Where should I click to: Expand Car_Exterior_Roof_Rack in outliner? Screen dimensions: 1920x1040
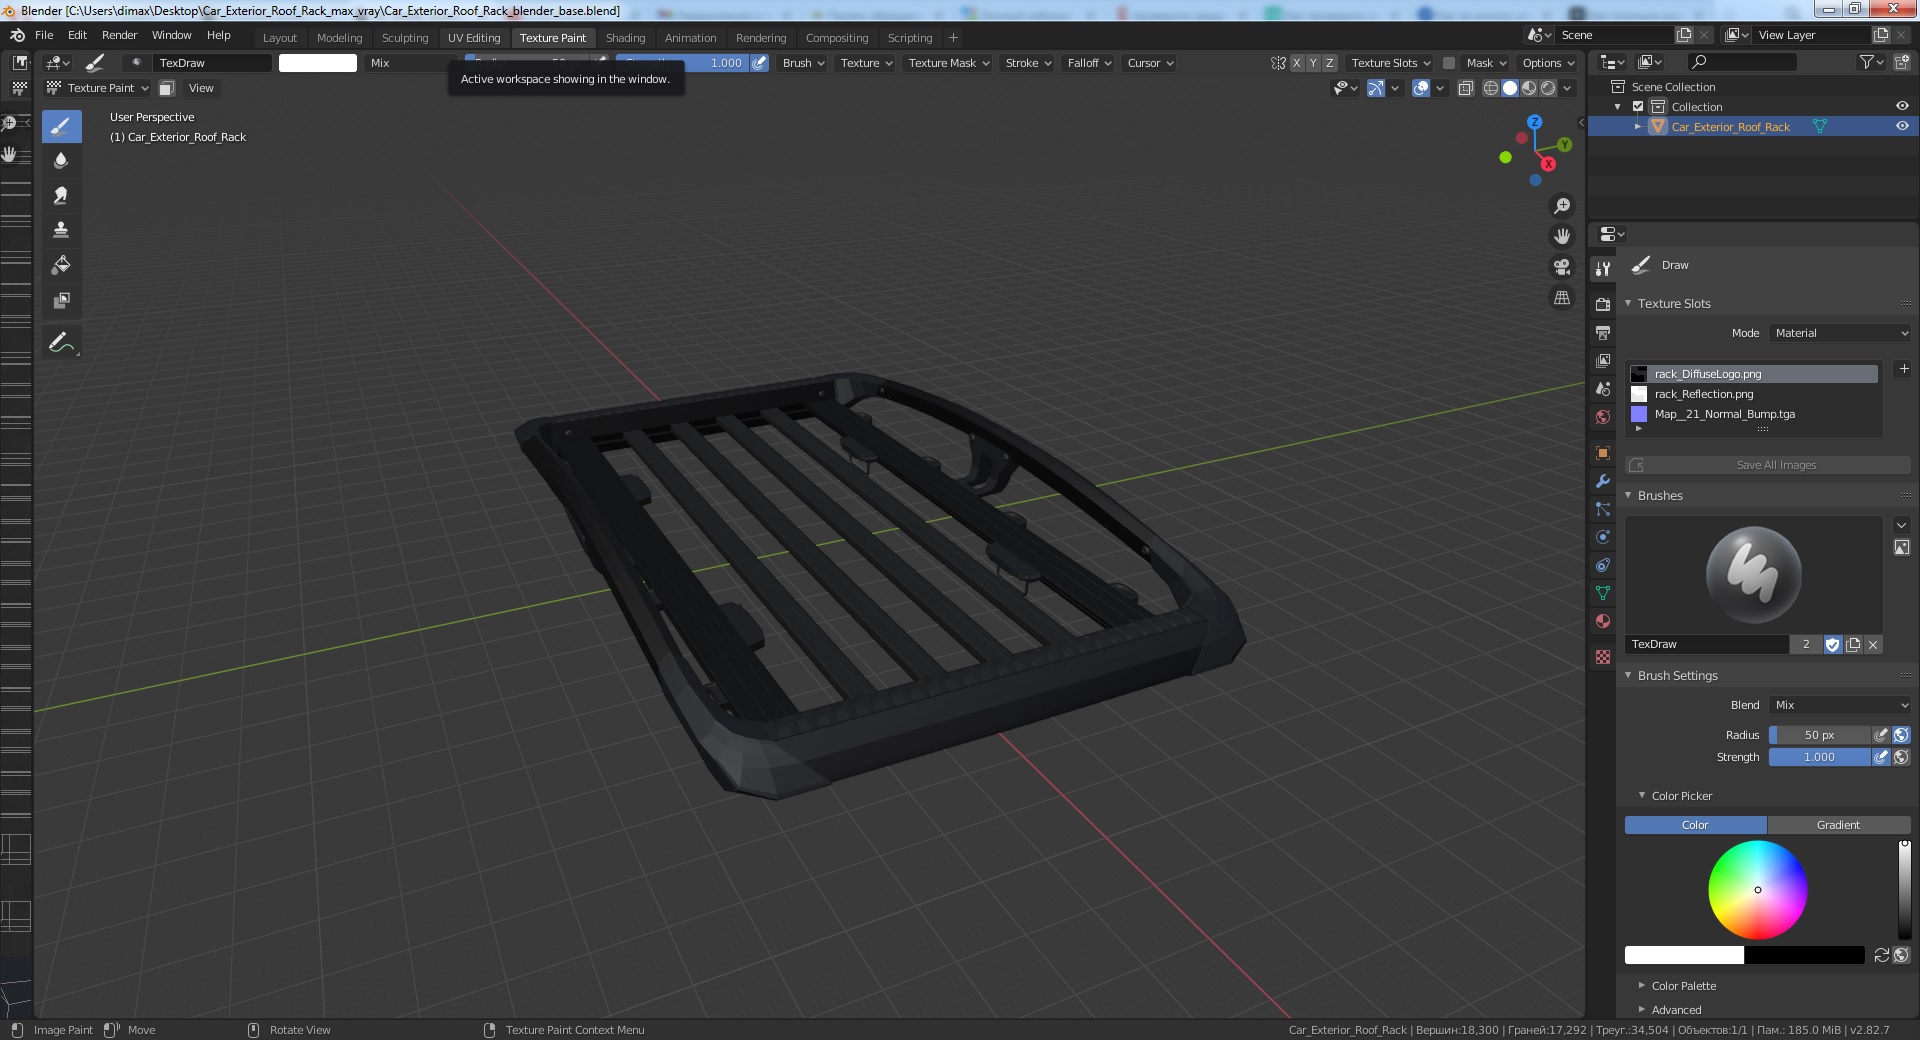(x=1637, y=127)
